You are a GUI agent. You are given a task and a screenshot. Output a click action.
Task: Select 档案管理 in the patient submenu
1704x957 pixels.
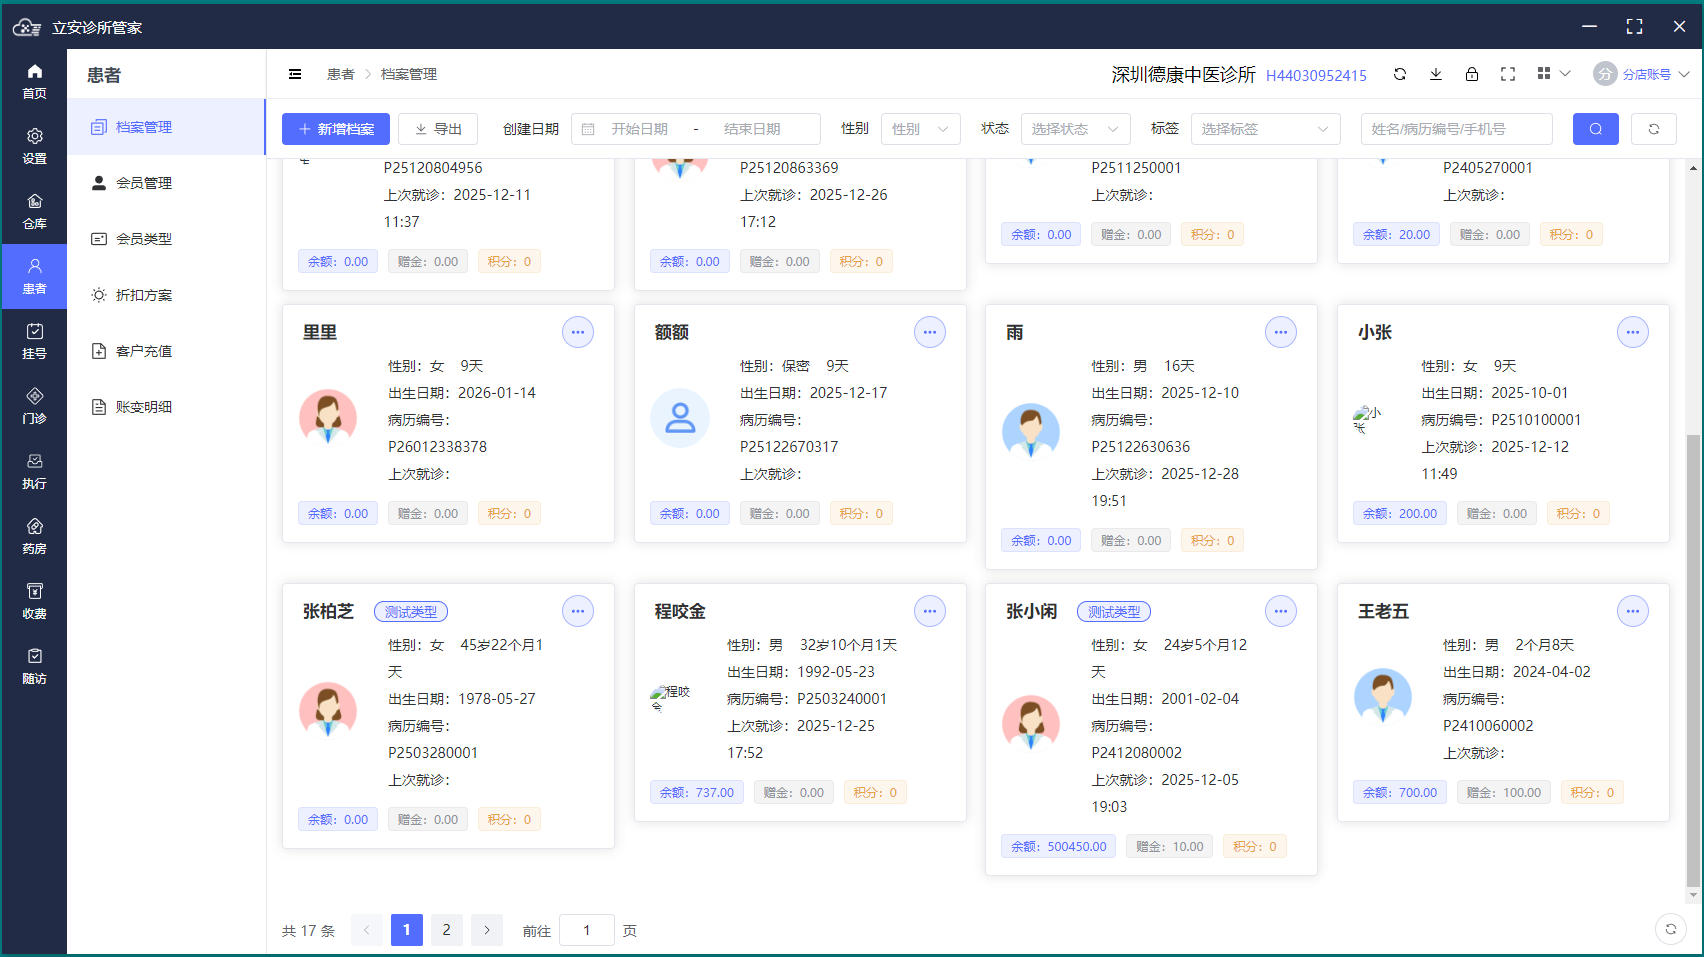[166, 127]
